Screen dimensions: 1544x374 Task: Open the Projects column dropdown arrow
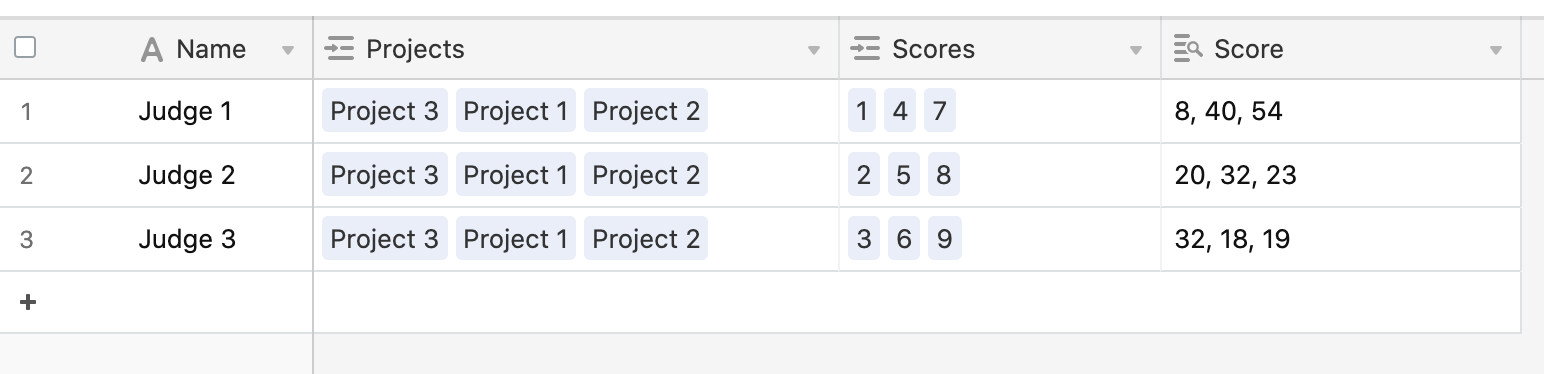point(814,50)
